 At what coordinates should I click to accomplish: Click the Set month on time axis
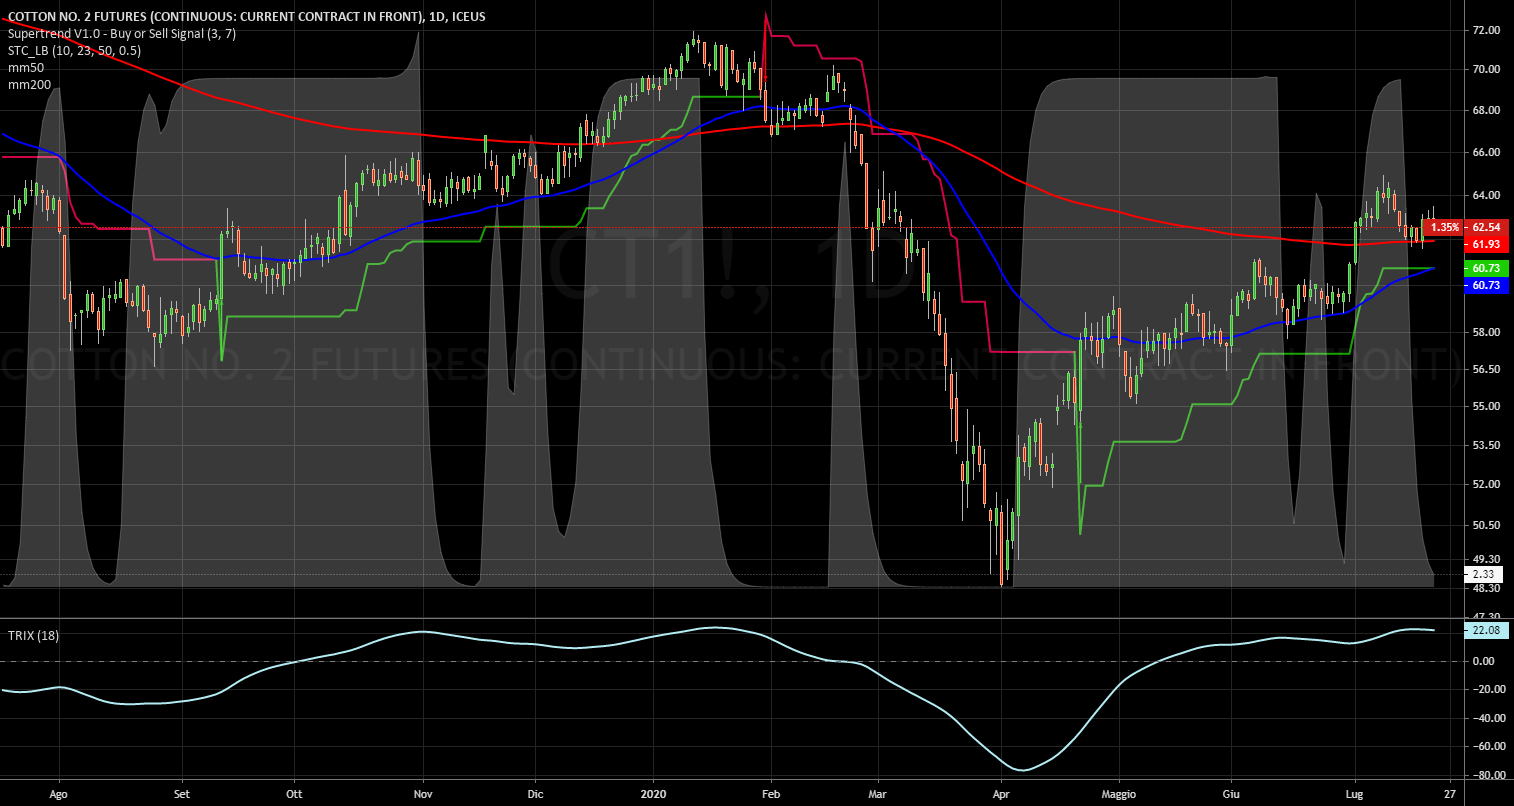coord(181,795)
